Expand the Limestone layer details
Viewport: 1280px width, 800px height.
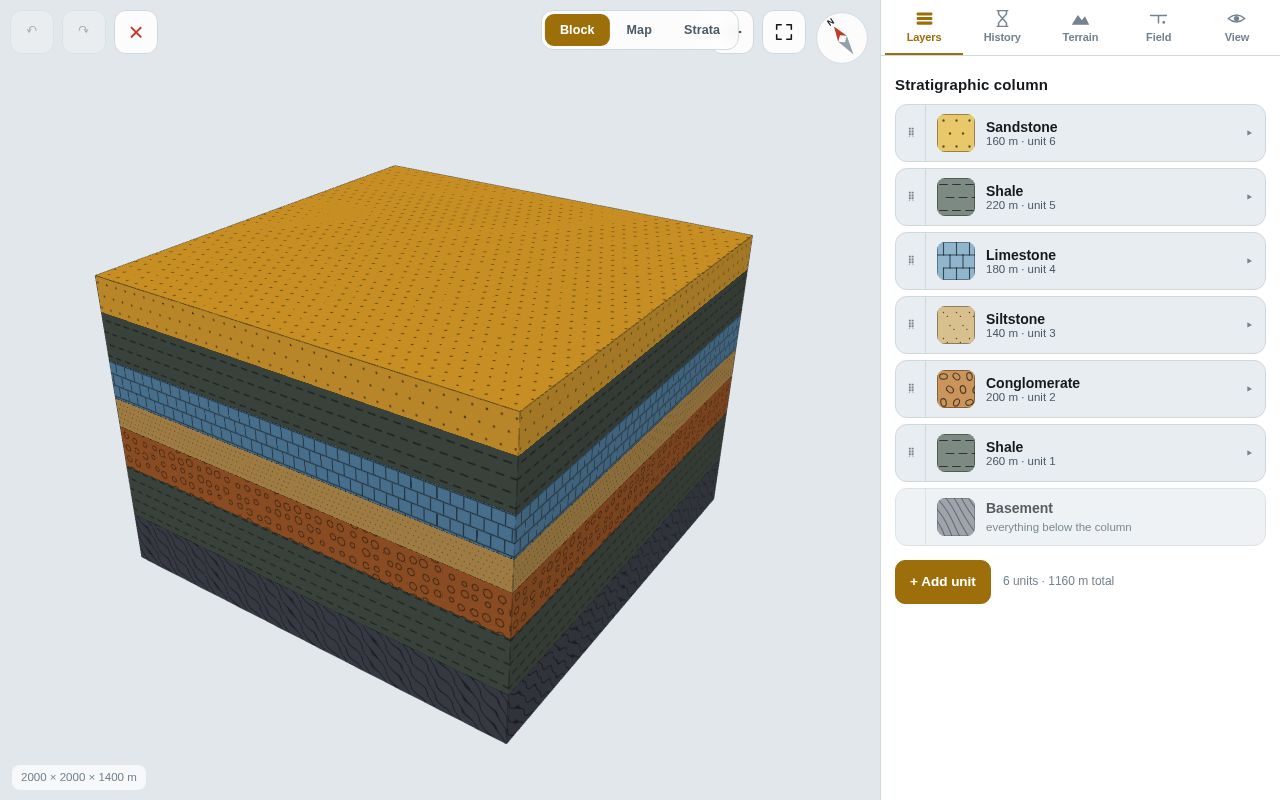[1249, 261]
